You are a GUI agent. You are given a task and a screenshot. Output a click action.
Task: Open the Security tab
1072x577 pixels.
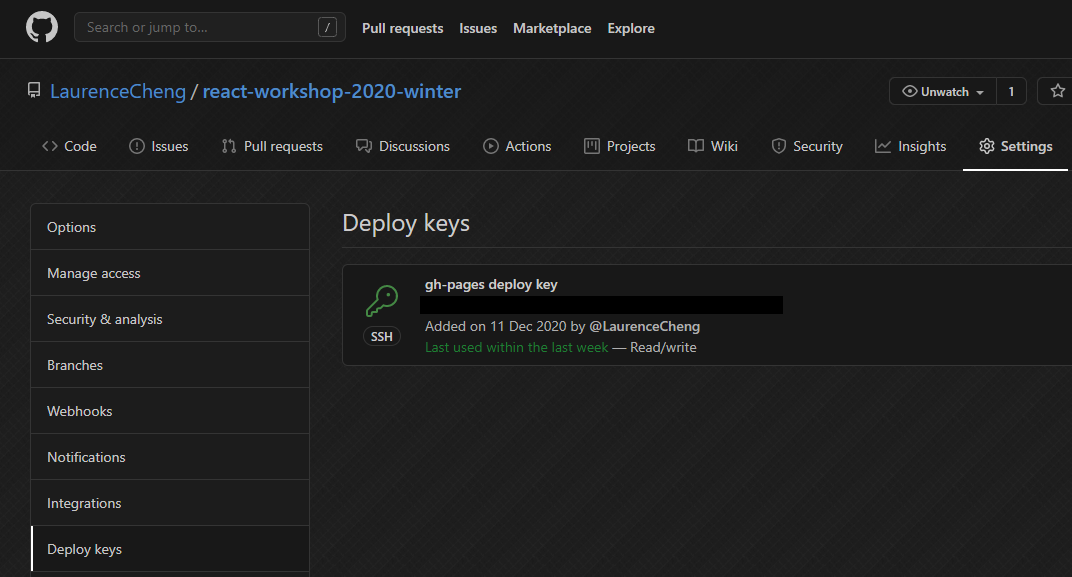point(807,146)
